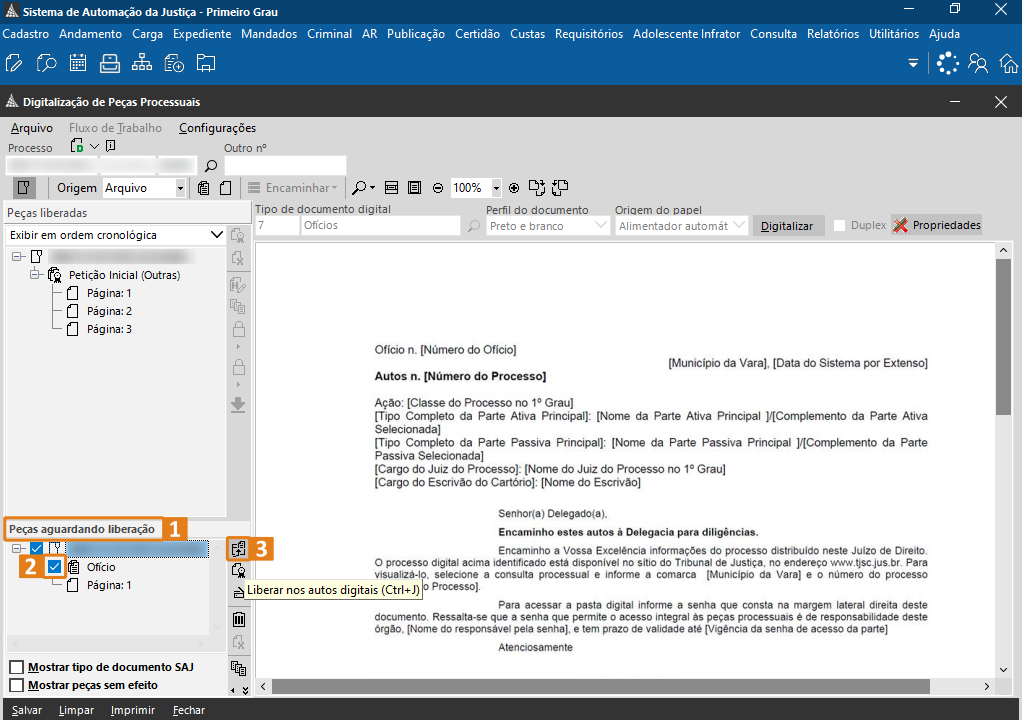Image resolution: width=1022 pixels, height=720 pixels.
Task: Click the tipo de documento lookup magnifier
Action: click(x=474, y=226)
